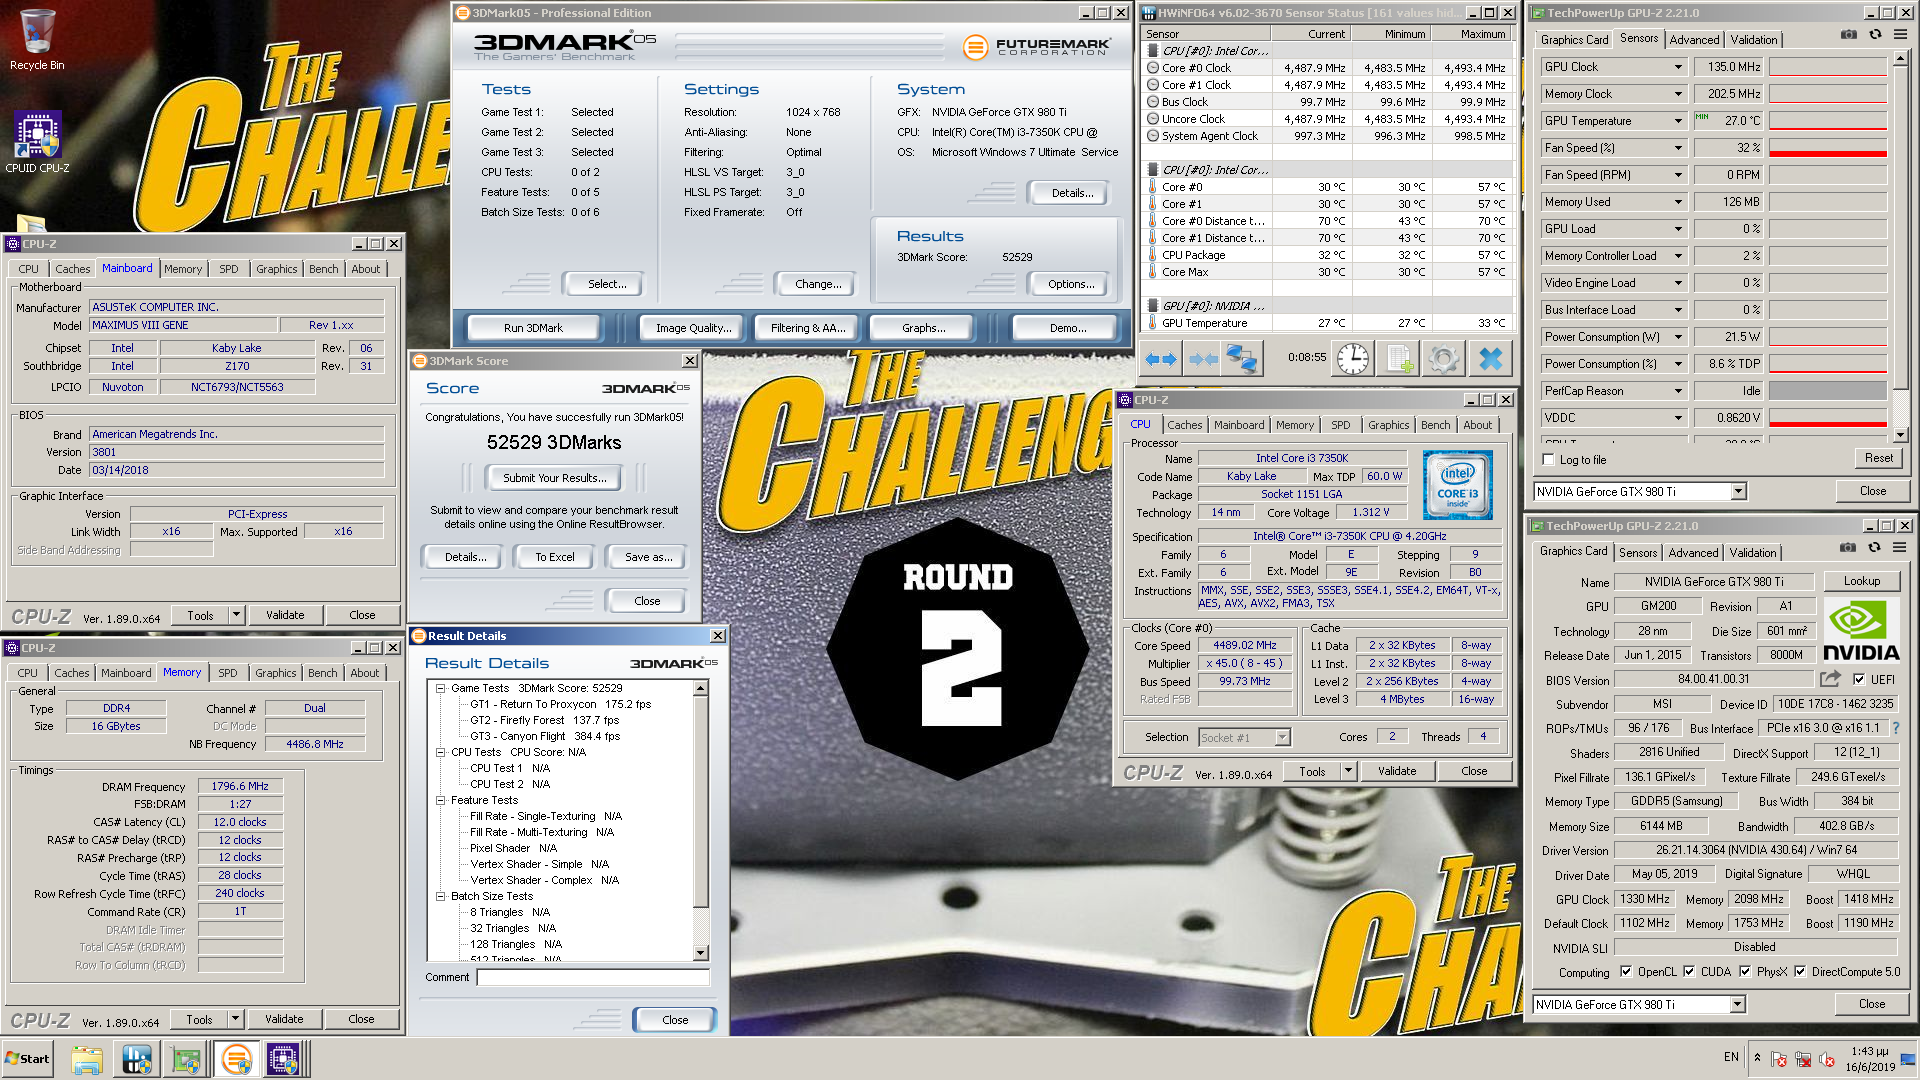Click CPU-Z chip taskbar icon
The width and height of the screenshot is (1920, 1080).
pyautogui.click(x=283, y=1059)
